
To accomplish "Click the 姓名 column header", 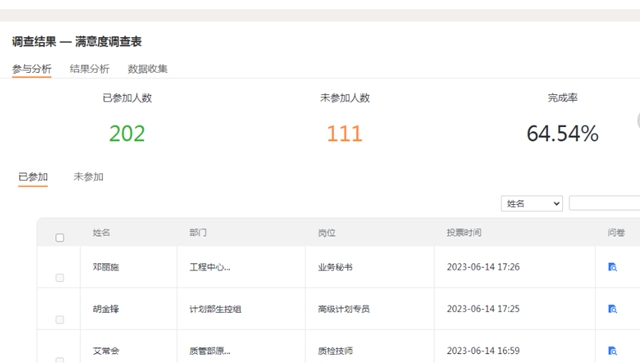I will 101,233.
